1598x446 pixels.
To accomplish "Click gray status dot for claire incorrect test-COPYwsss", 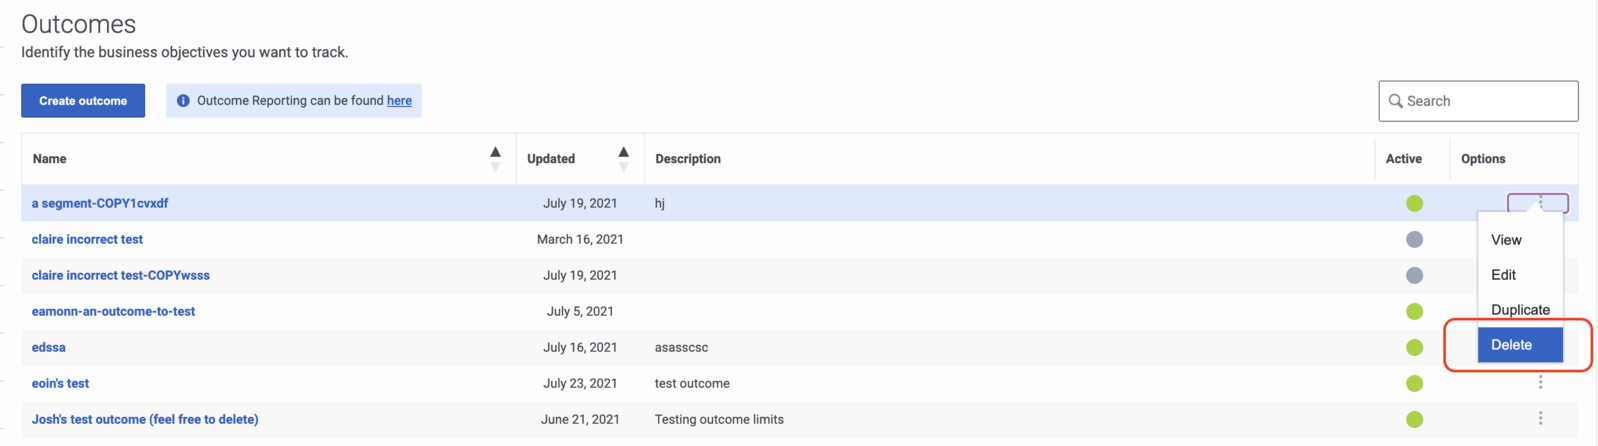I will [1414, 275].
